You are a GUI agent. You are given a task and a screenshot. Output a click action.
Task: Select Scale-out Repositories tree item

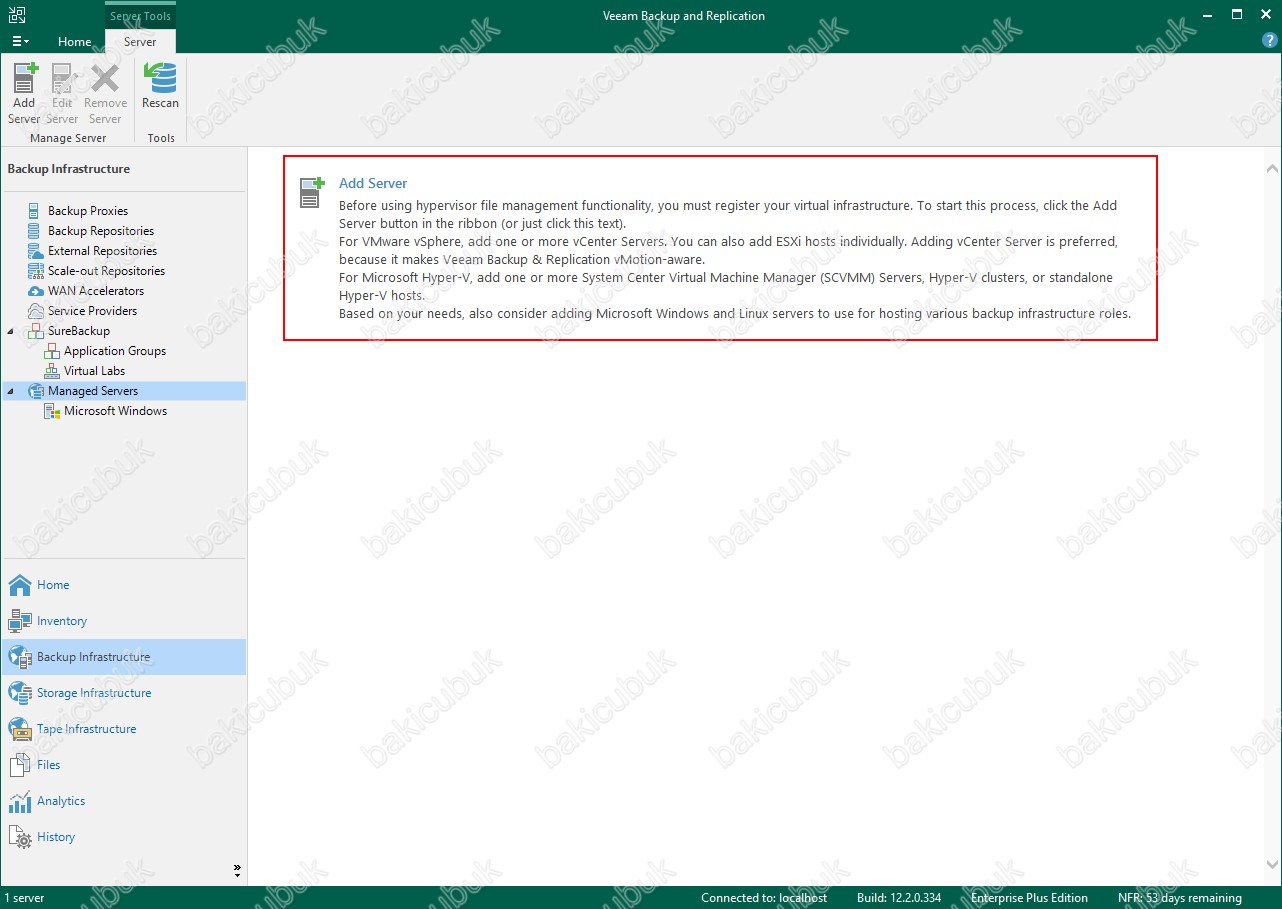[106, 271]
